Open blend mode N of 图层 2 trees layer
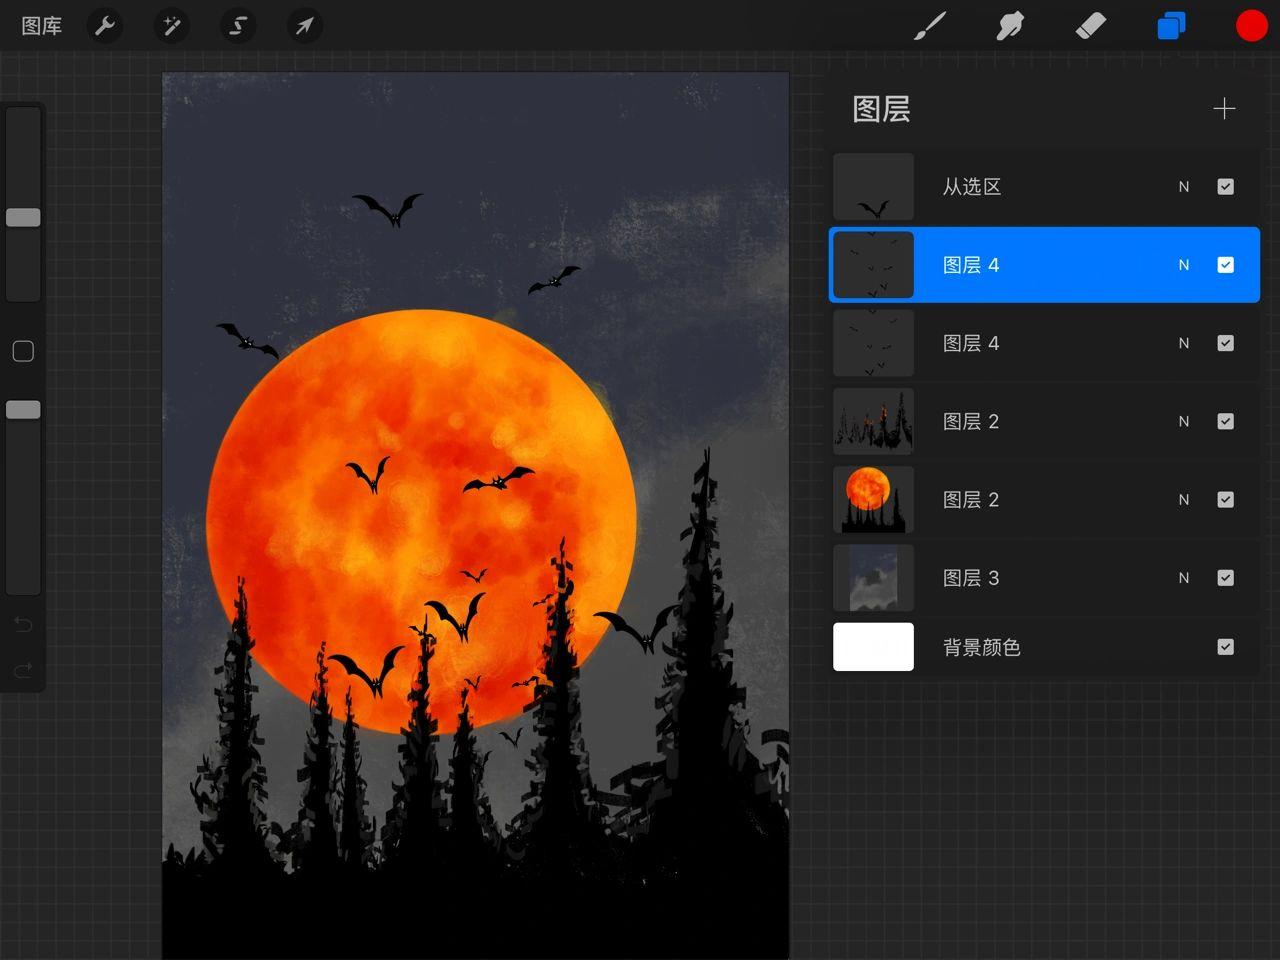The image size is (1280, 960). pos(1184,421)
